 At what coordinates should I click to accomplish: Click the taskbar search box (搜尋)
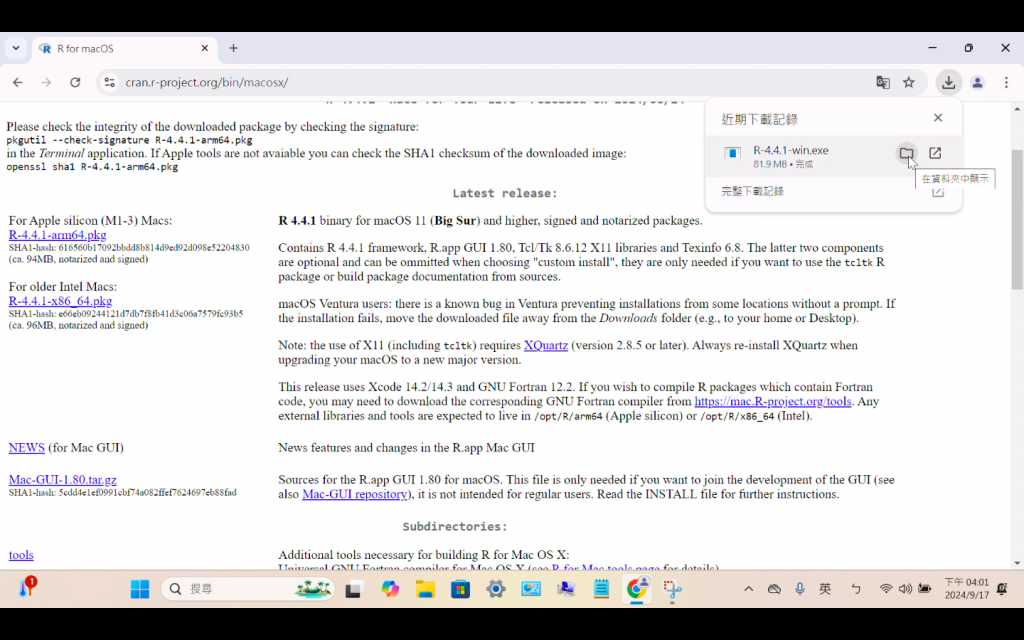click(x=248, y=589)
